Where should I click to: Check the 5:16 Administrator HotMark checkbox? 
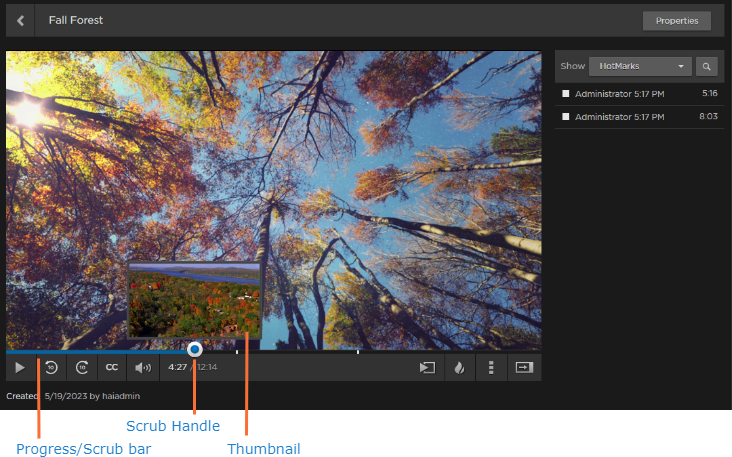(566, 93)
